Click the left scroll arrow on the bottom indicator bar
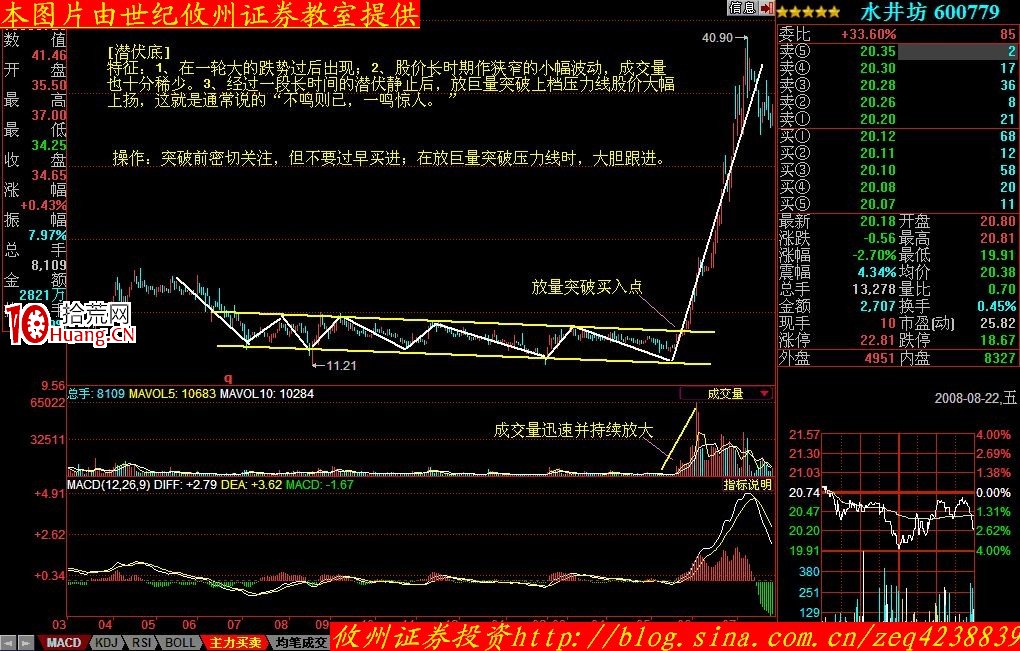The image size is (1020, 651). 8,643
